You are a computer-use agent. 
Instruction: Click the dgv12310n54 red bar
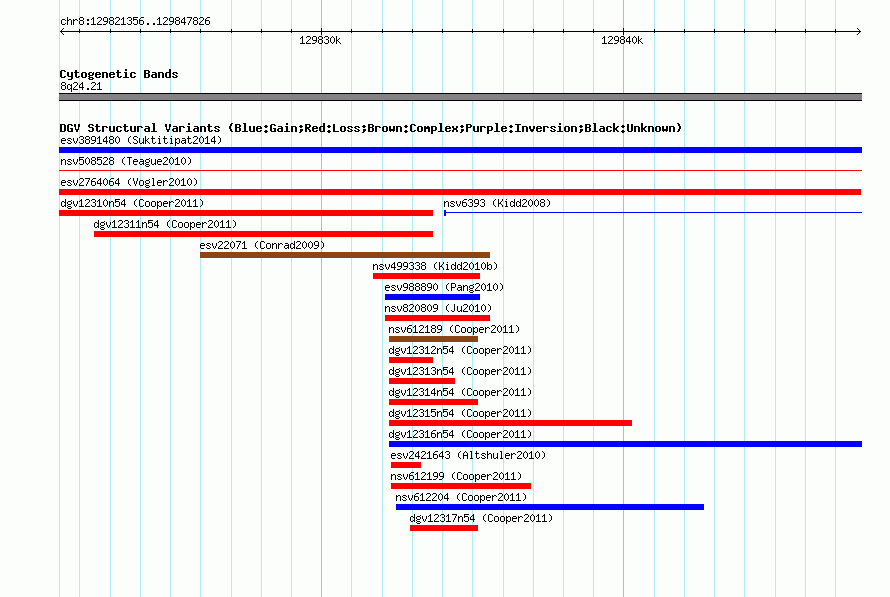[246, 213]
